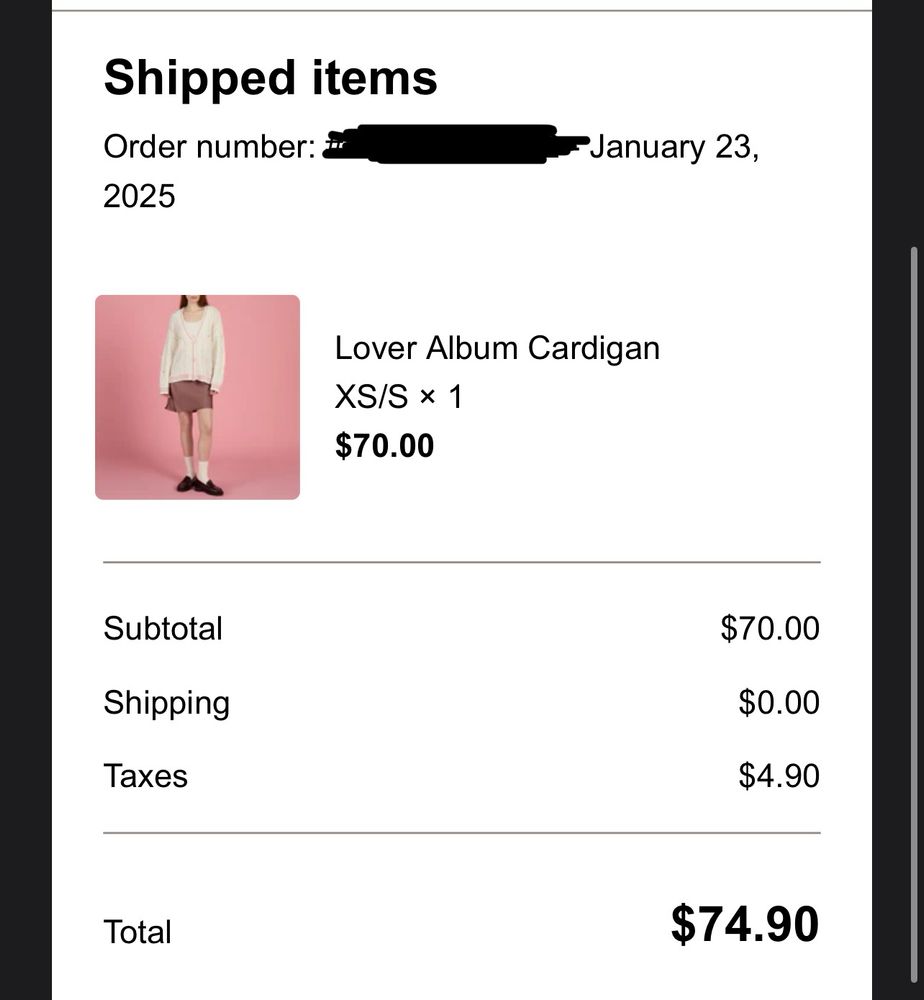Select the $4.90 taxes amount
The width and height of the screenshot is (924, 1000).
778,776
